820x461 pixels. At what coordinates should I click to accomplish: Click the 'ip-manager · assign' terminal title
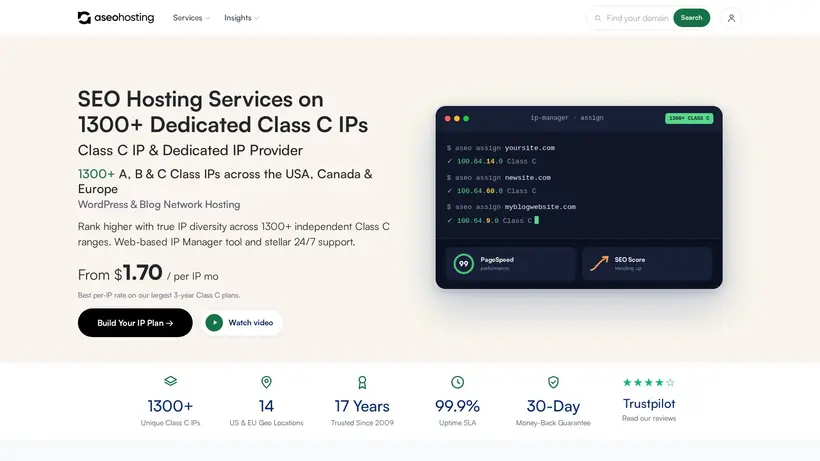point(567,118)
